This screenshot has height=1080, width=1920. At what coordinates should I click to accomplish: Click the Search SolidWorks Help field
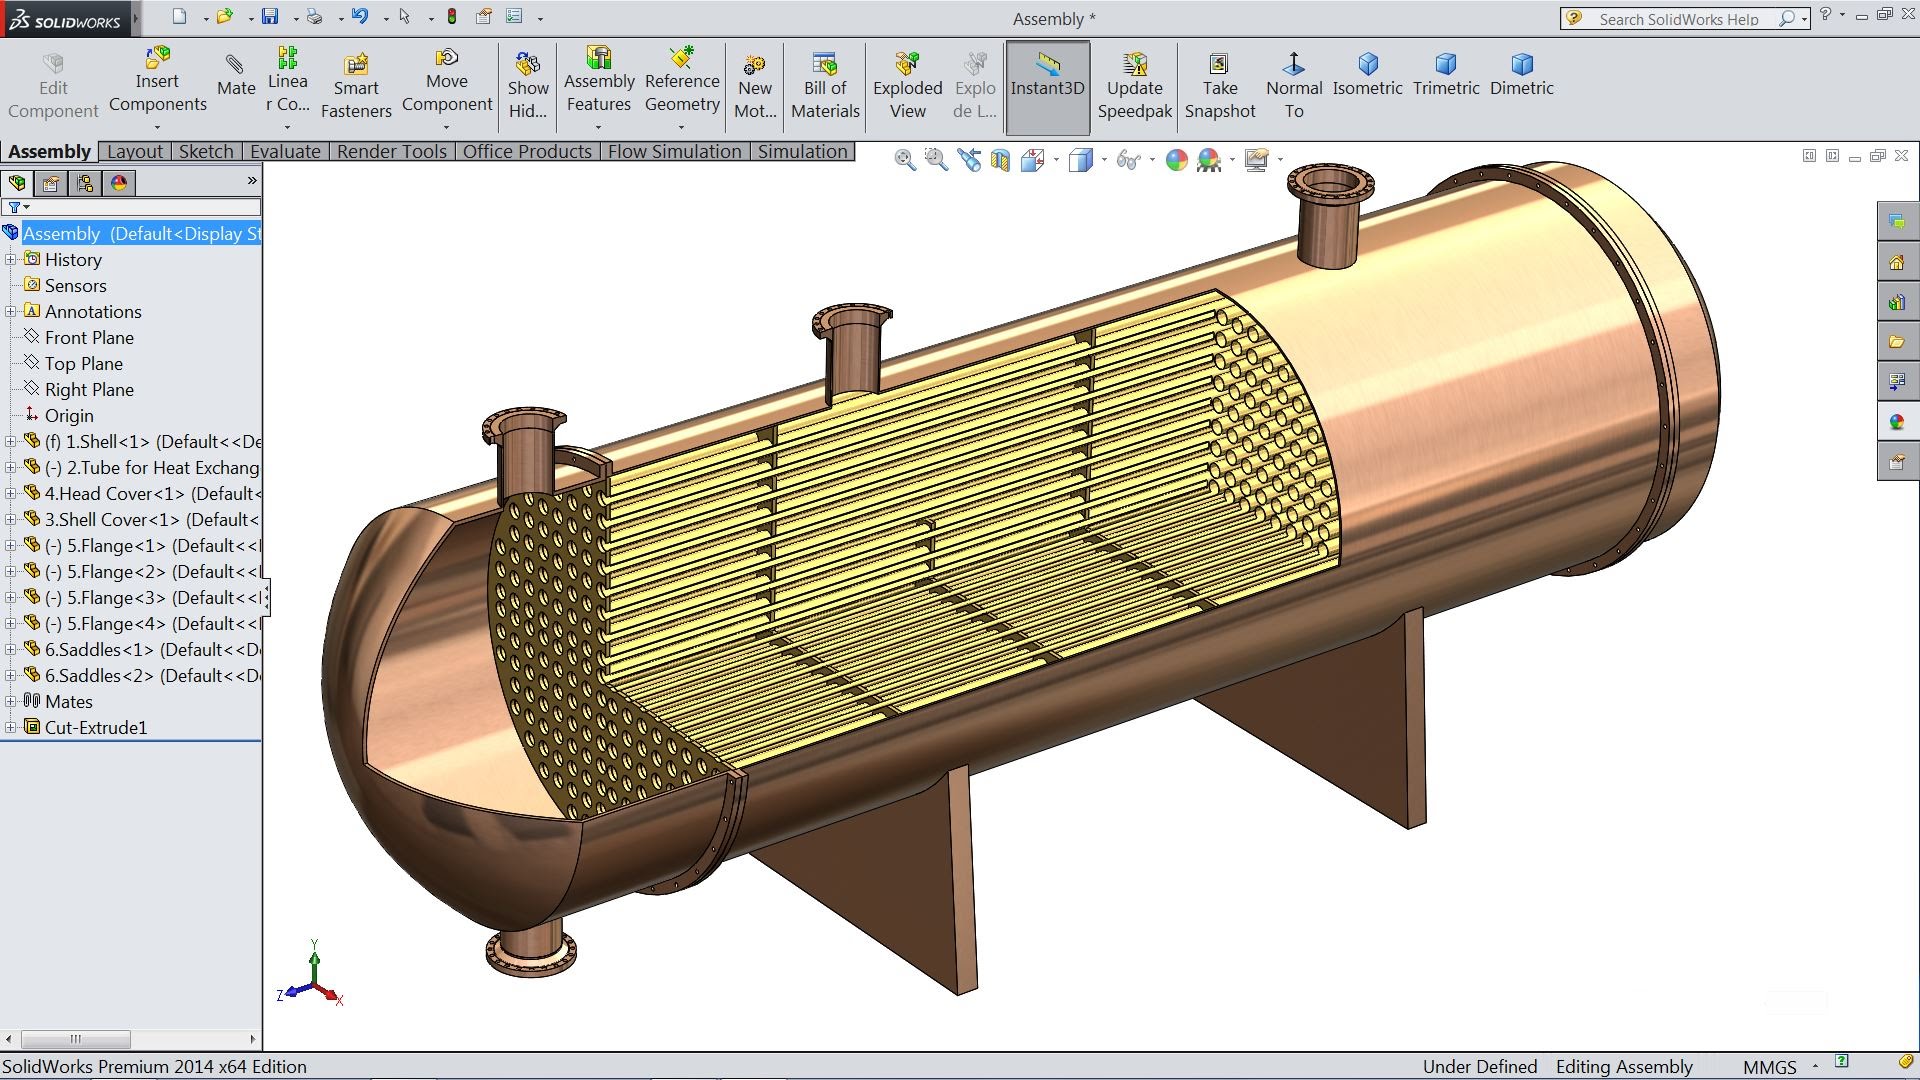coord(1678,19)
